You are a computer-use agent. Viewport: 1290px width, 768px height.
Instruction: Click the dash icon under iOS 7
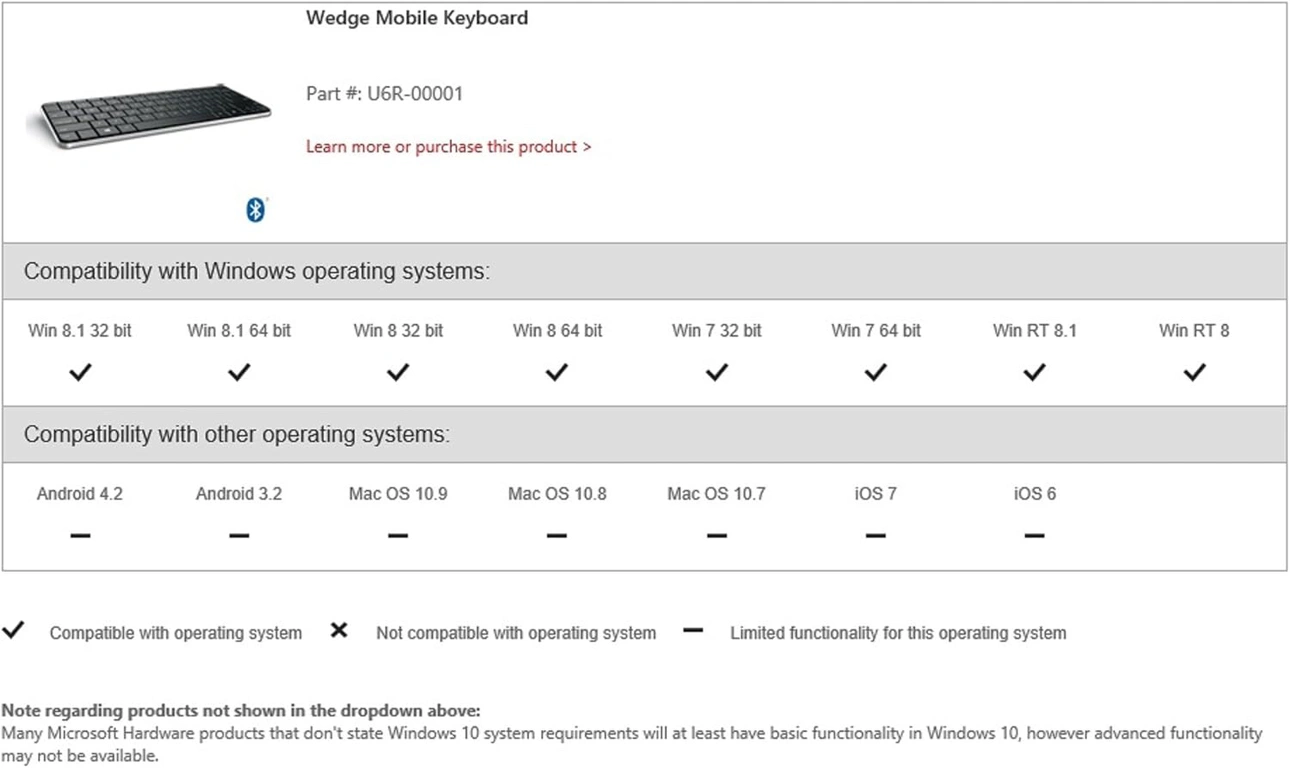875,536
